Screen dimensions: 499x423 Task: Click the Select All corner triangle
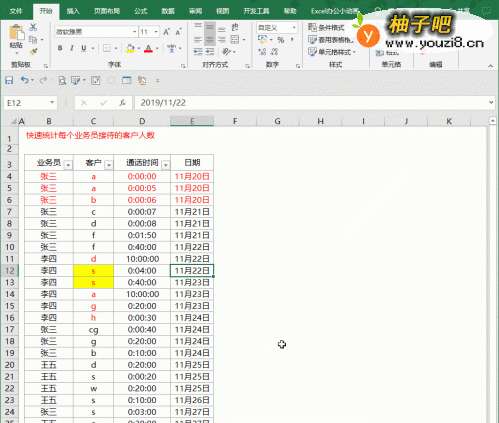tap(14, 122)
